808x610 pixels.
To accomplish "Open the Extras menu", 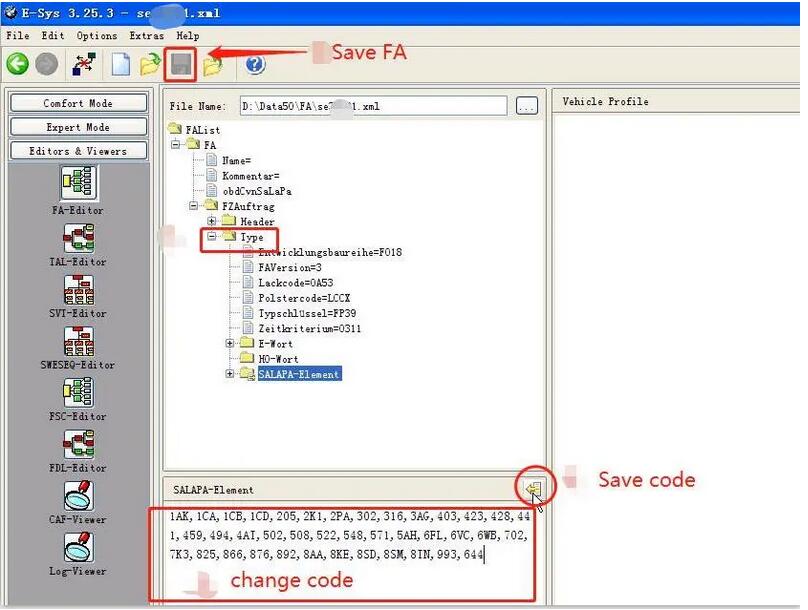I will [x=146, y=36].
